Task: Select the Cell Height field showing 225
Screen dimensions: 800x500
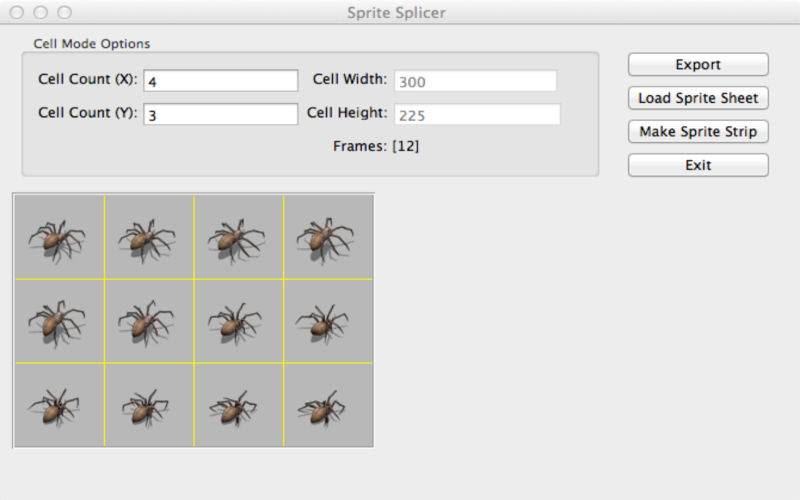Action: point(477,115)
